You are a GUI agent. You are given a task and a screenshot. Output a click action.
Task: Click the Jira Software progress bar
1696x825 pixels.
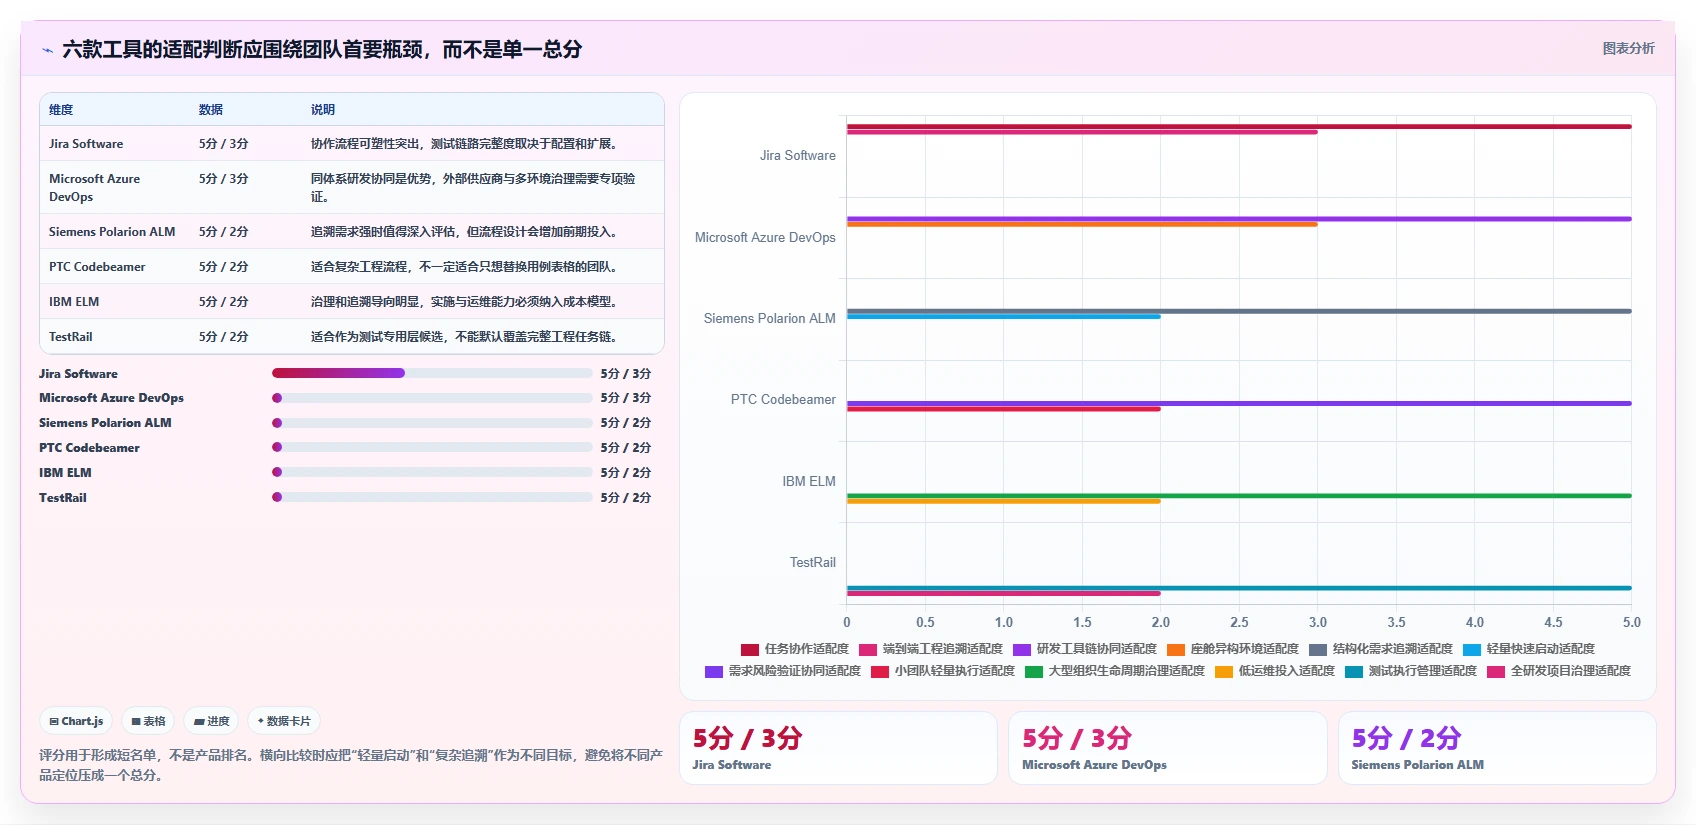432,373
